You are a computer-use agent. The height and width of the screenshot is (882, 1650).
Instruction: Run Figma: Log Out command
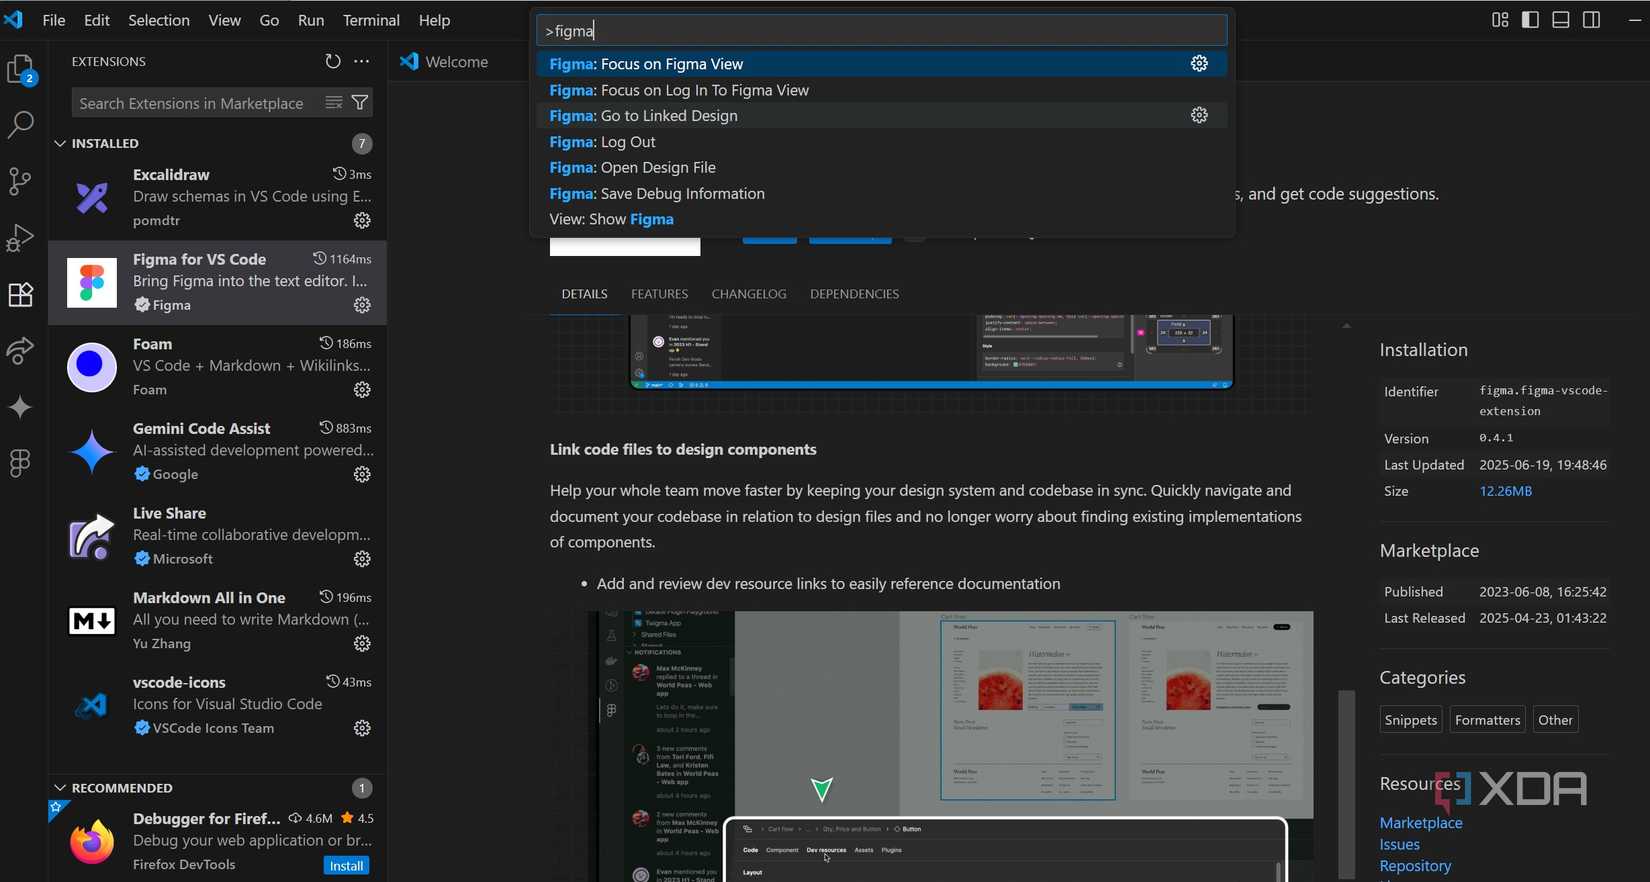[x=881, y=142]
